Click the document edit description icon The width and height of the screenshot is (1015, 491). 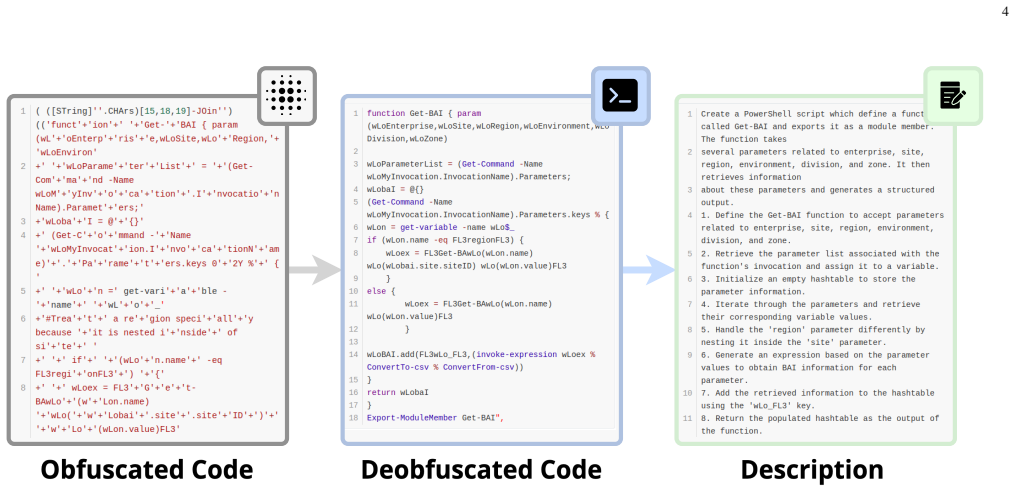coord(953,96)
